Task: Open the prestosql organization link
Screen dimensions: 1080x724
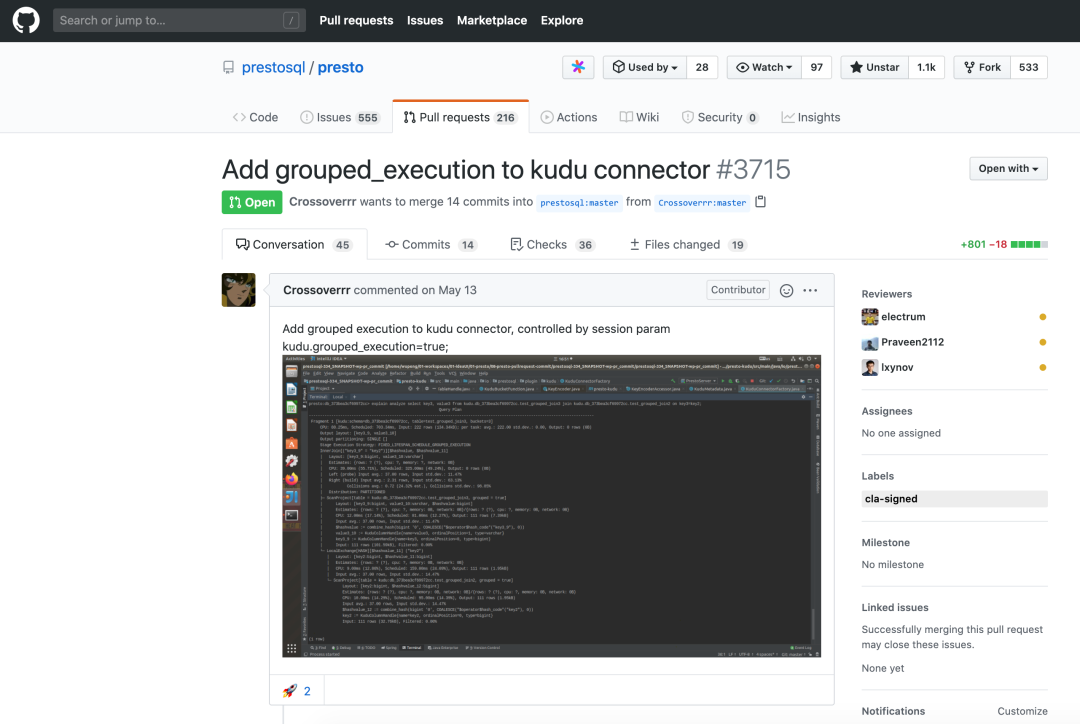Action: pos(273,68)
